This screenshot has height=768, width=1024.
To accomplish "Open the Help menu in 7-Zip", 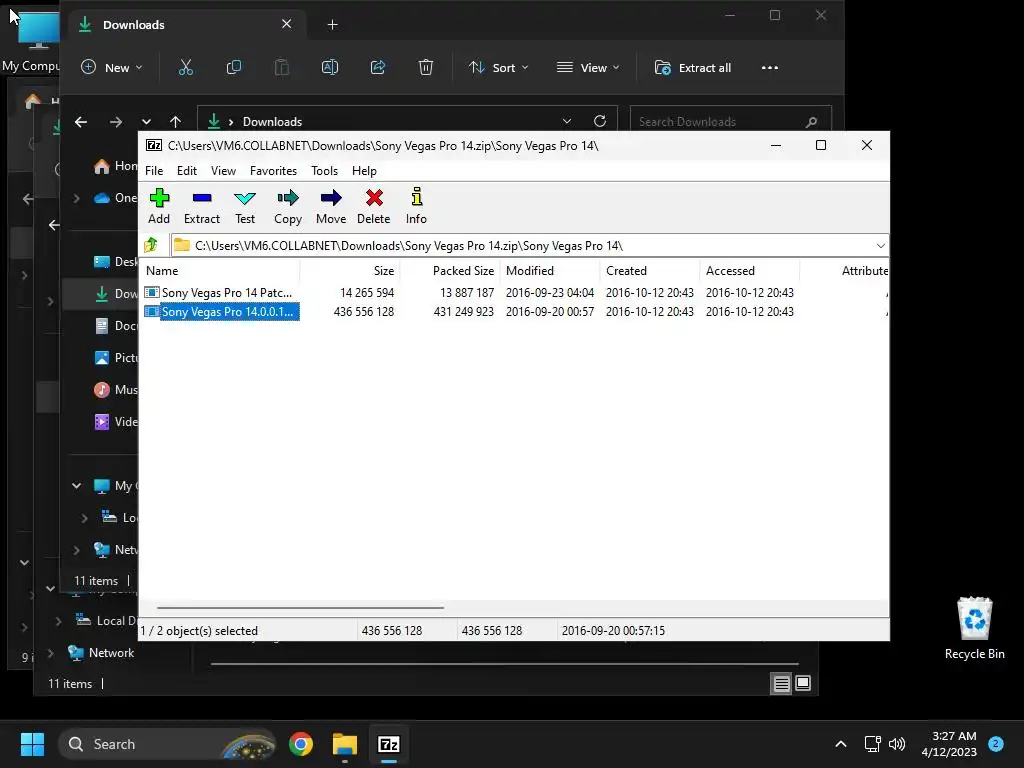I will tap(364, 170).
